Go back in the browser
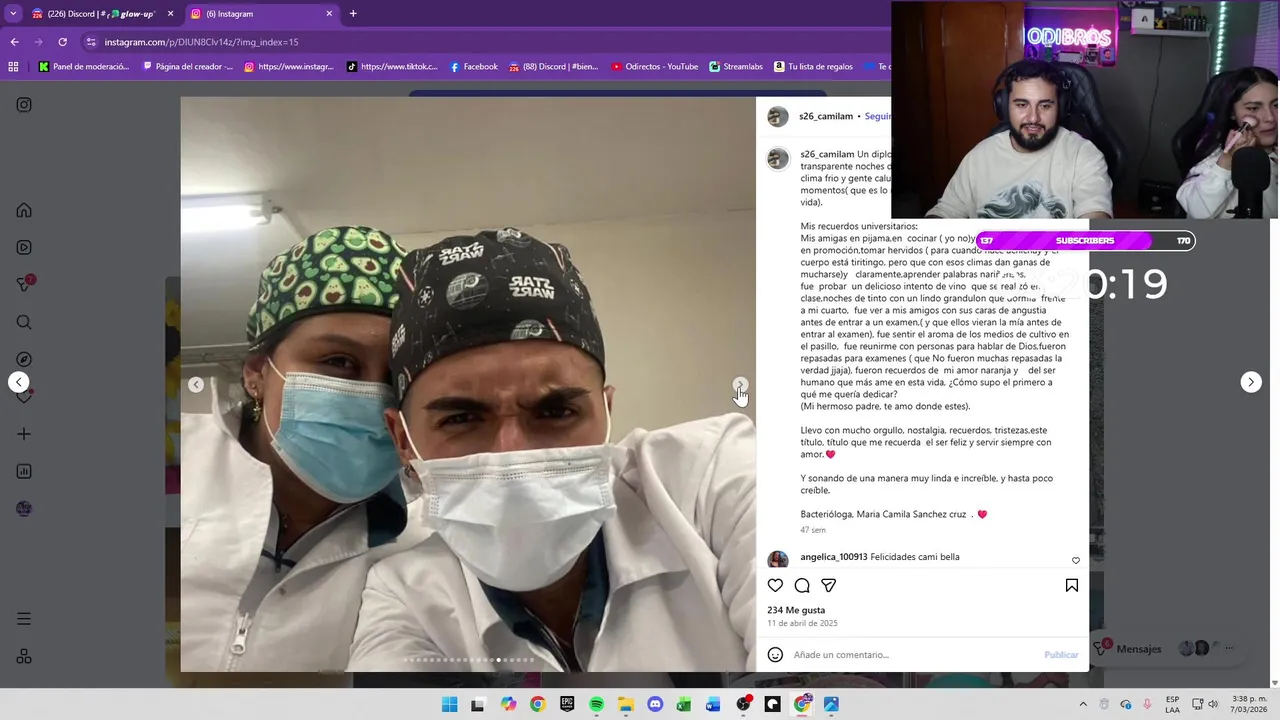 pos(14,42)
